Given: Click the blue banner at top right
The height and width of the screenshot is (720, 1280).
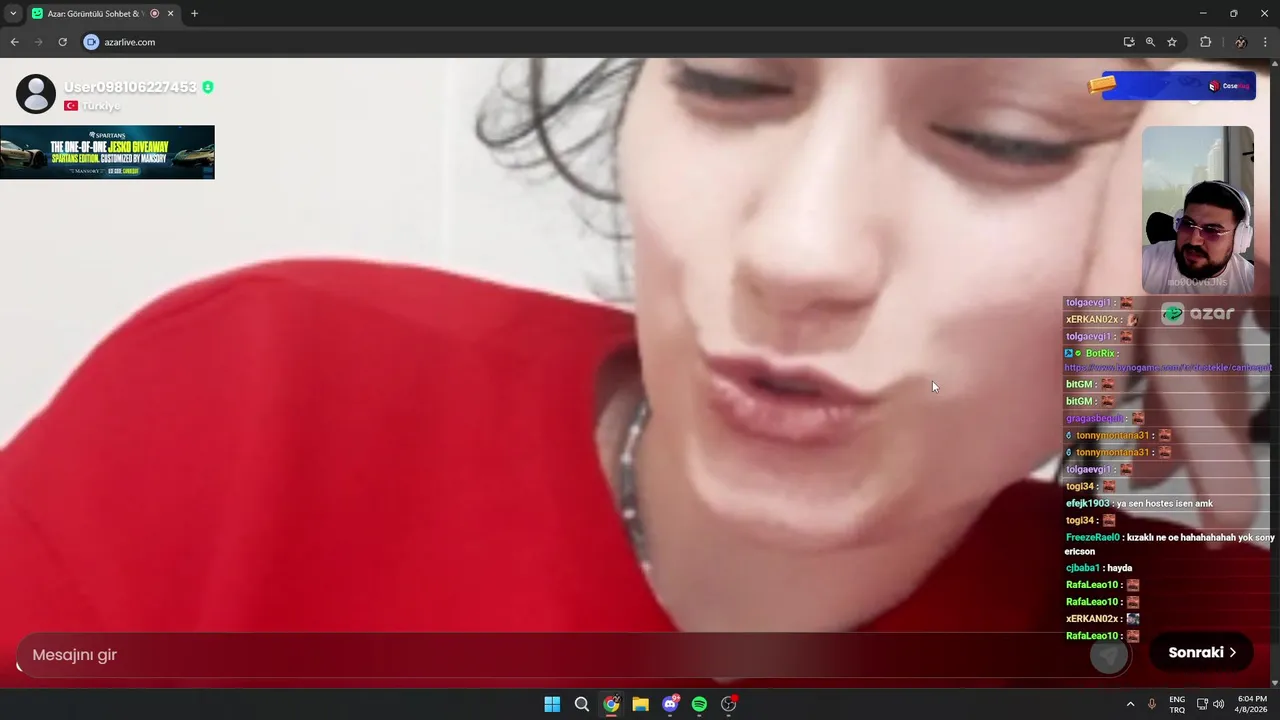Looking at the screenshot, I should click(1178, 86).
